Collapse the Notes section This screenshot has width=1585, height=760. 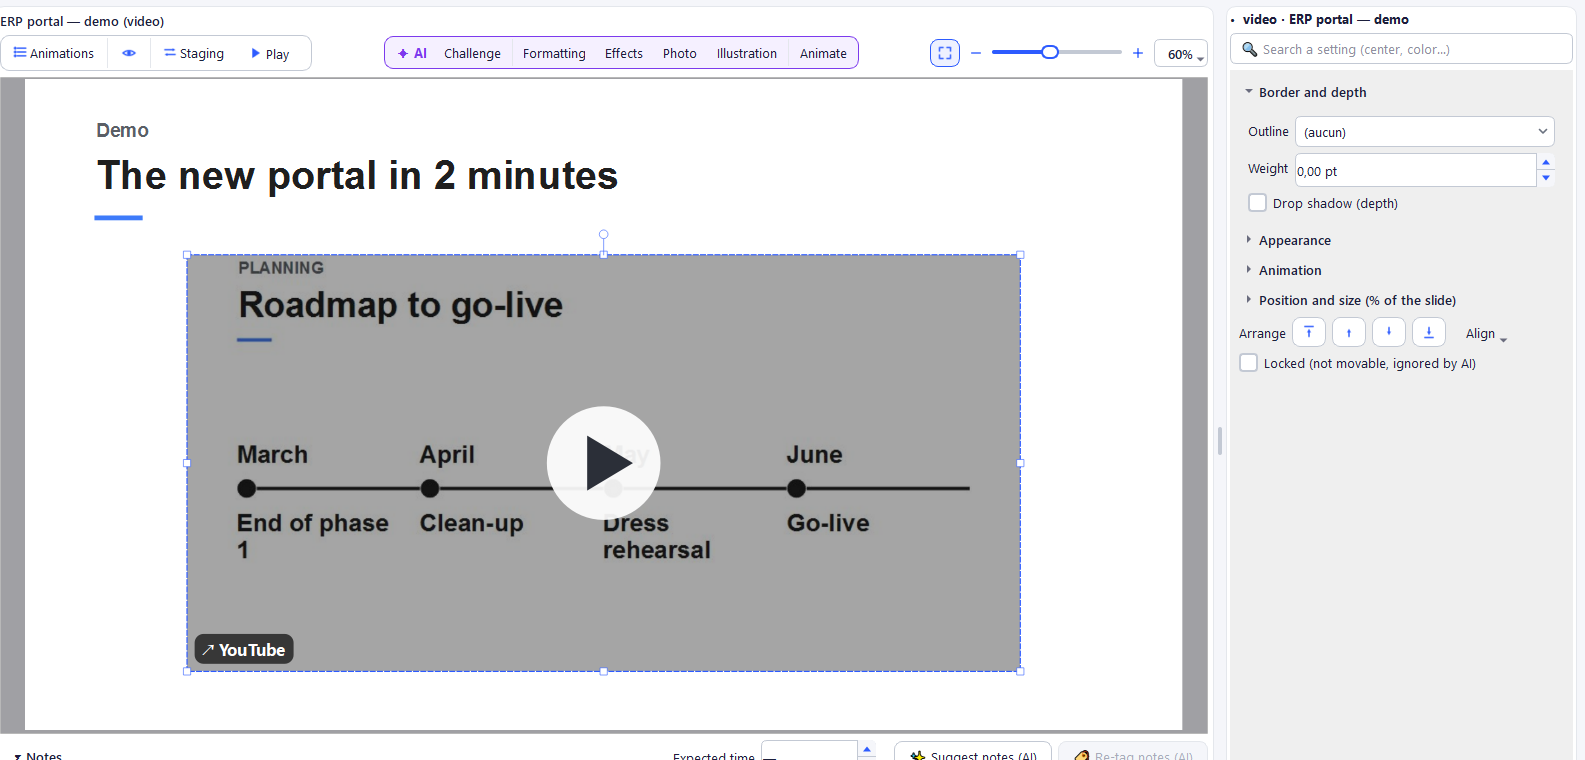pos(38,756)
